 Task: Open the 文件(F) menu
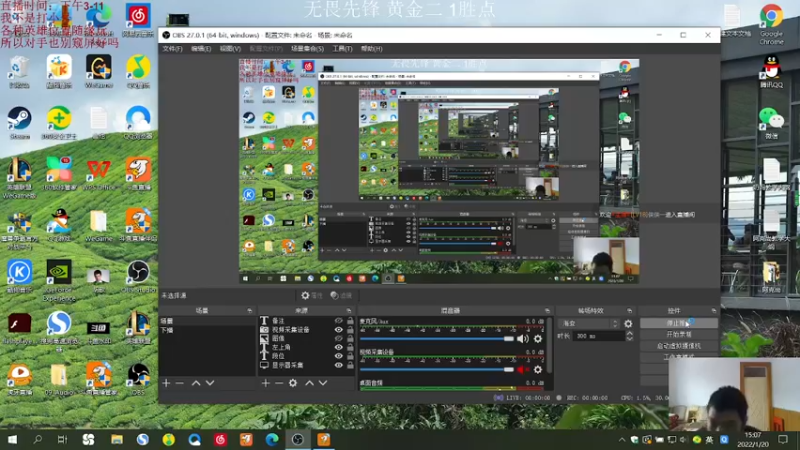coord(172,48)
